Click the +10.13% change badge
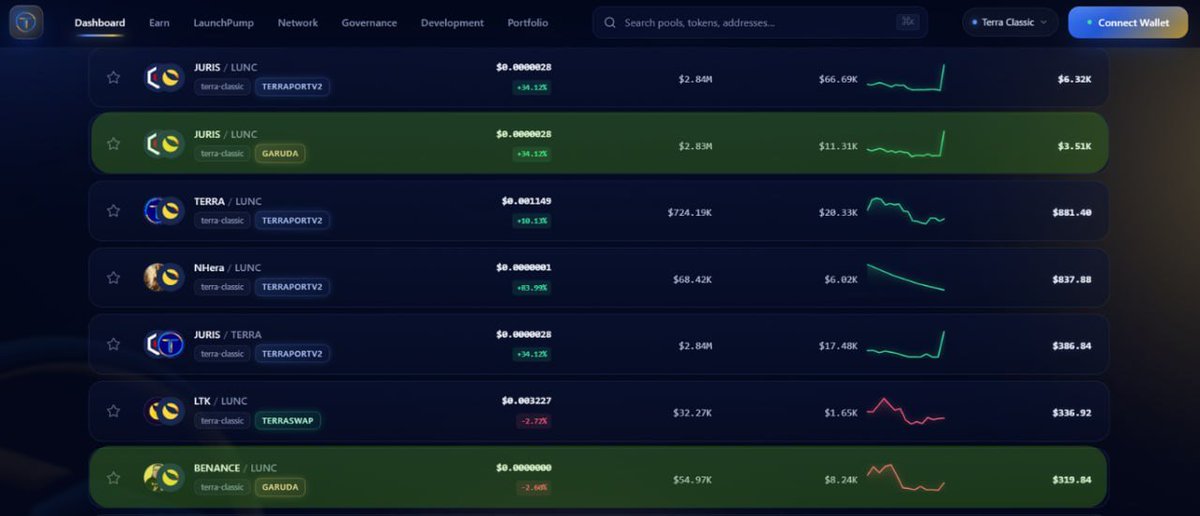Screen dimensions: 1200x516 [x=532, y=220]
